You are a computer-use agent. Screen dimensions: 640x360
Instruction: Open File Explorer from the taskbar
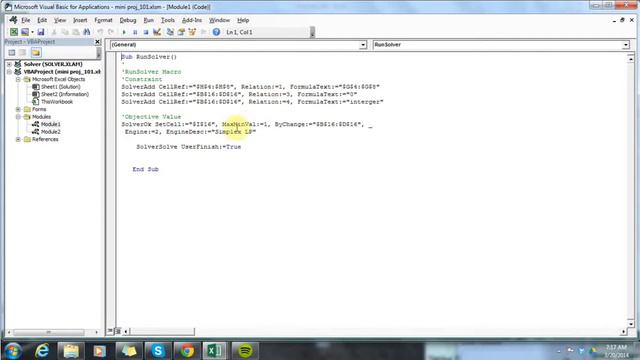click(x=71, y=351)
